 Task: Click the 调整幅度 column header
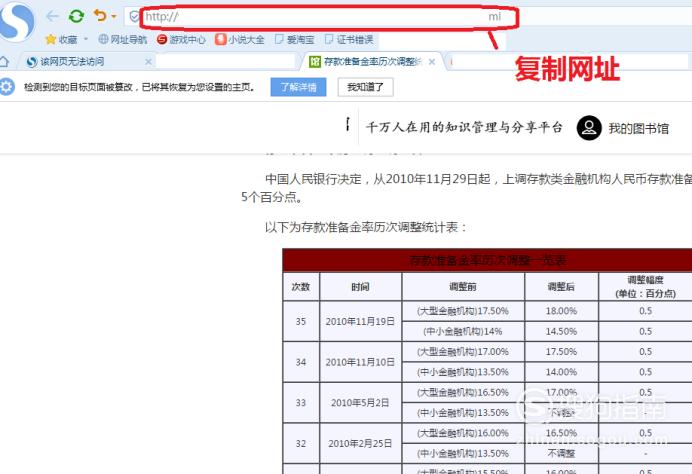(x=645, y=287)
